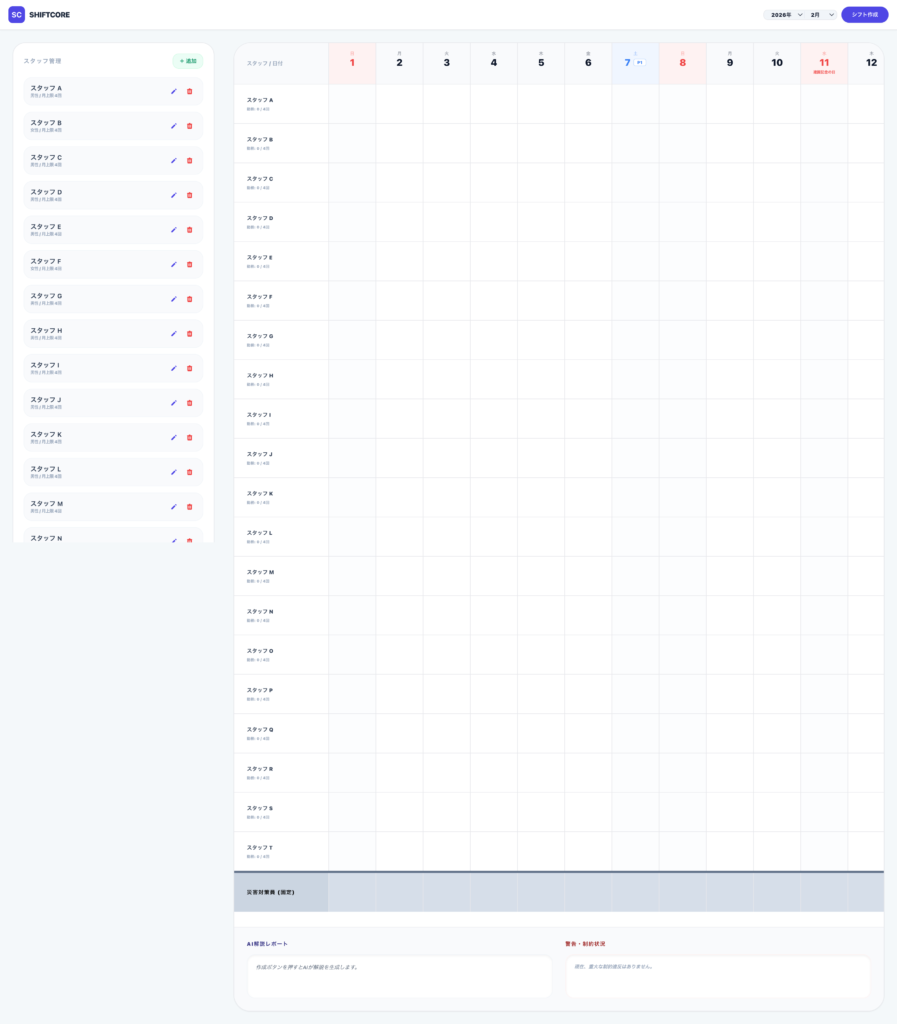Image resolution: width=897 pixels, height=1024 pixels.
Task: Click the edit pencil for スタッフ D
Action: click(173, 195)
